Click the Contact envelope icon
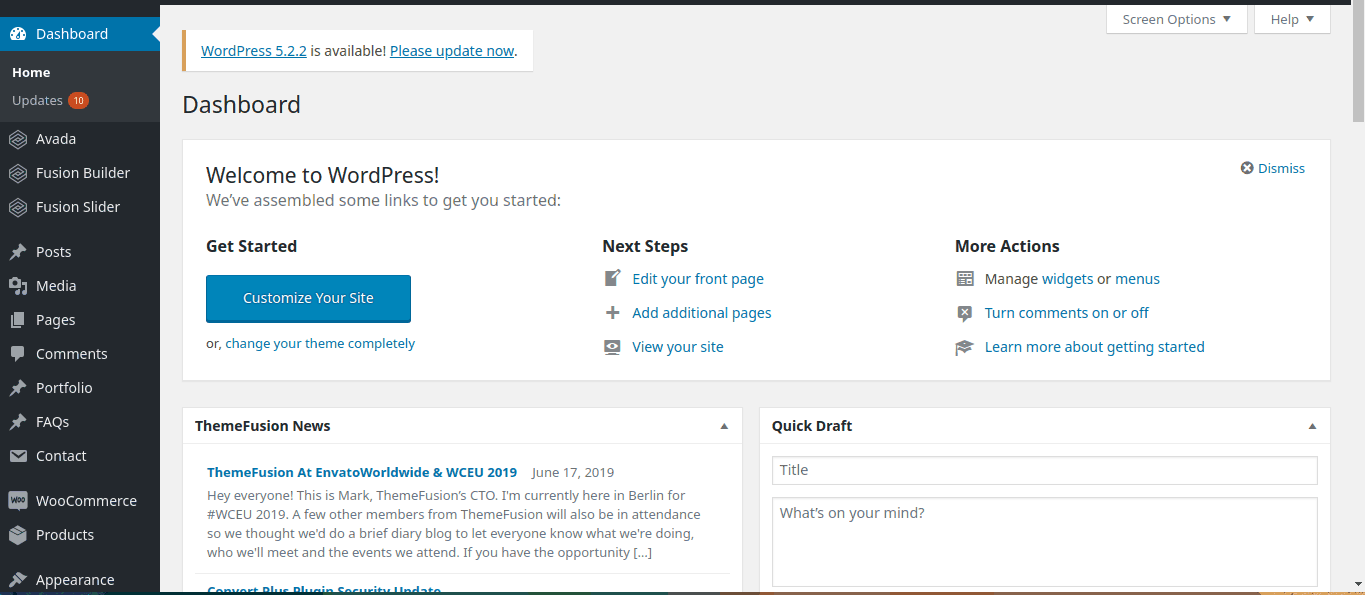Viewport: 1365px width, 595px height. (18, 456)
